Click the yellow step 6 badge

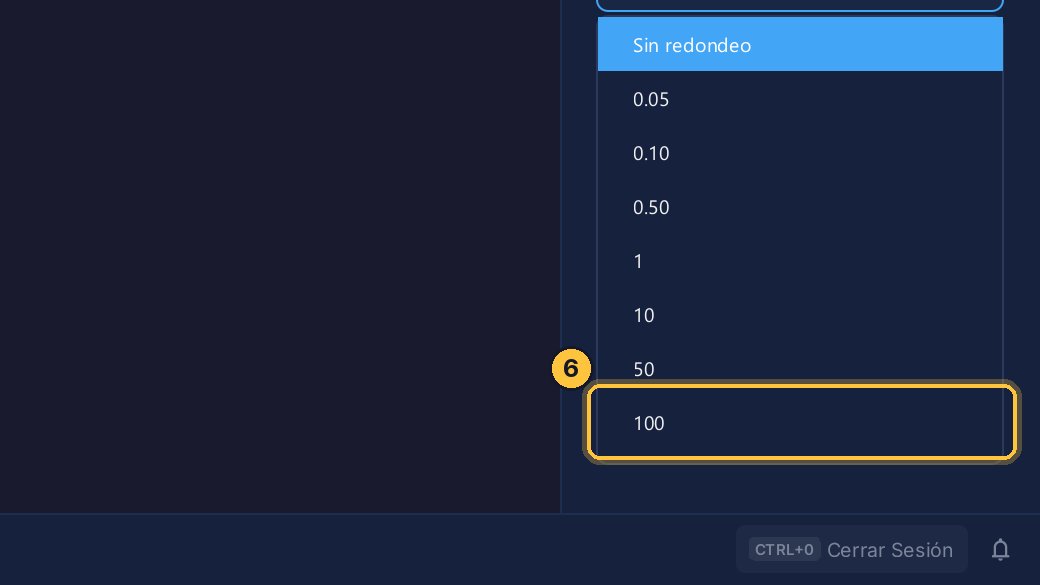(571, 368)
